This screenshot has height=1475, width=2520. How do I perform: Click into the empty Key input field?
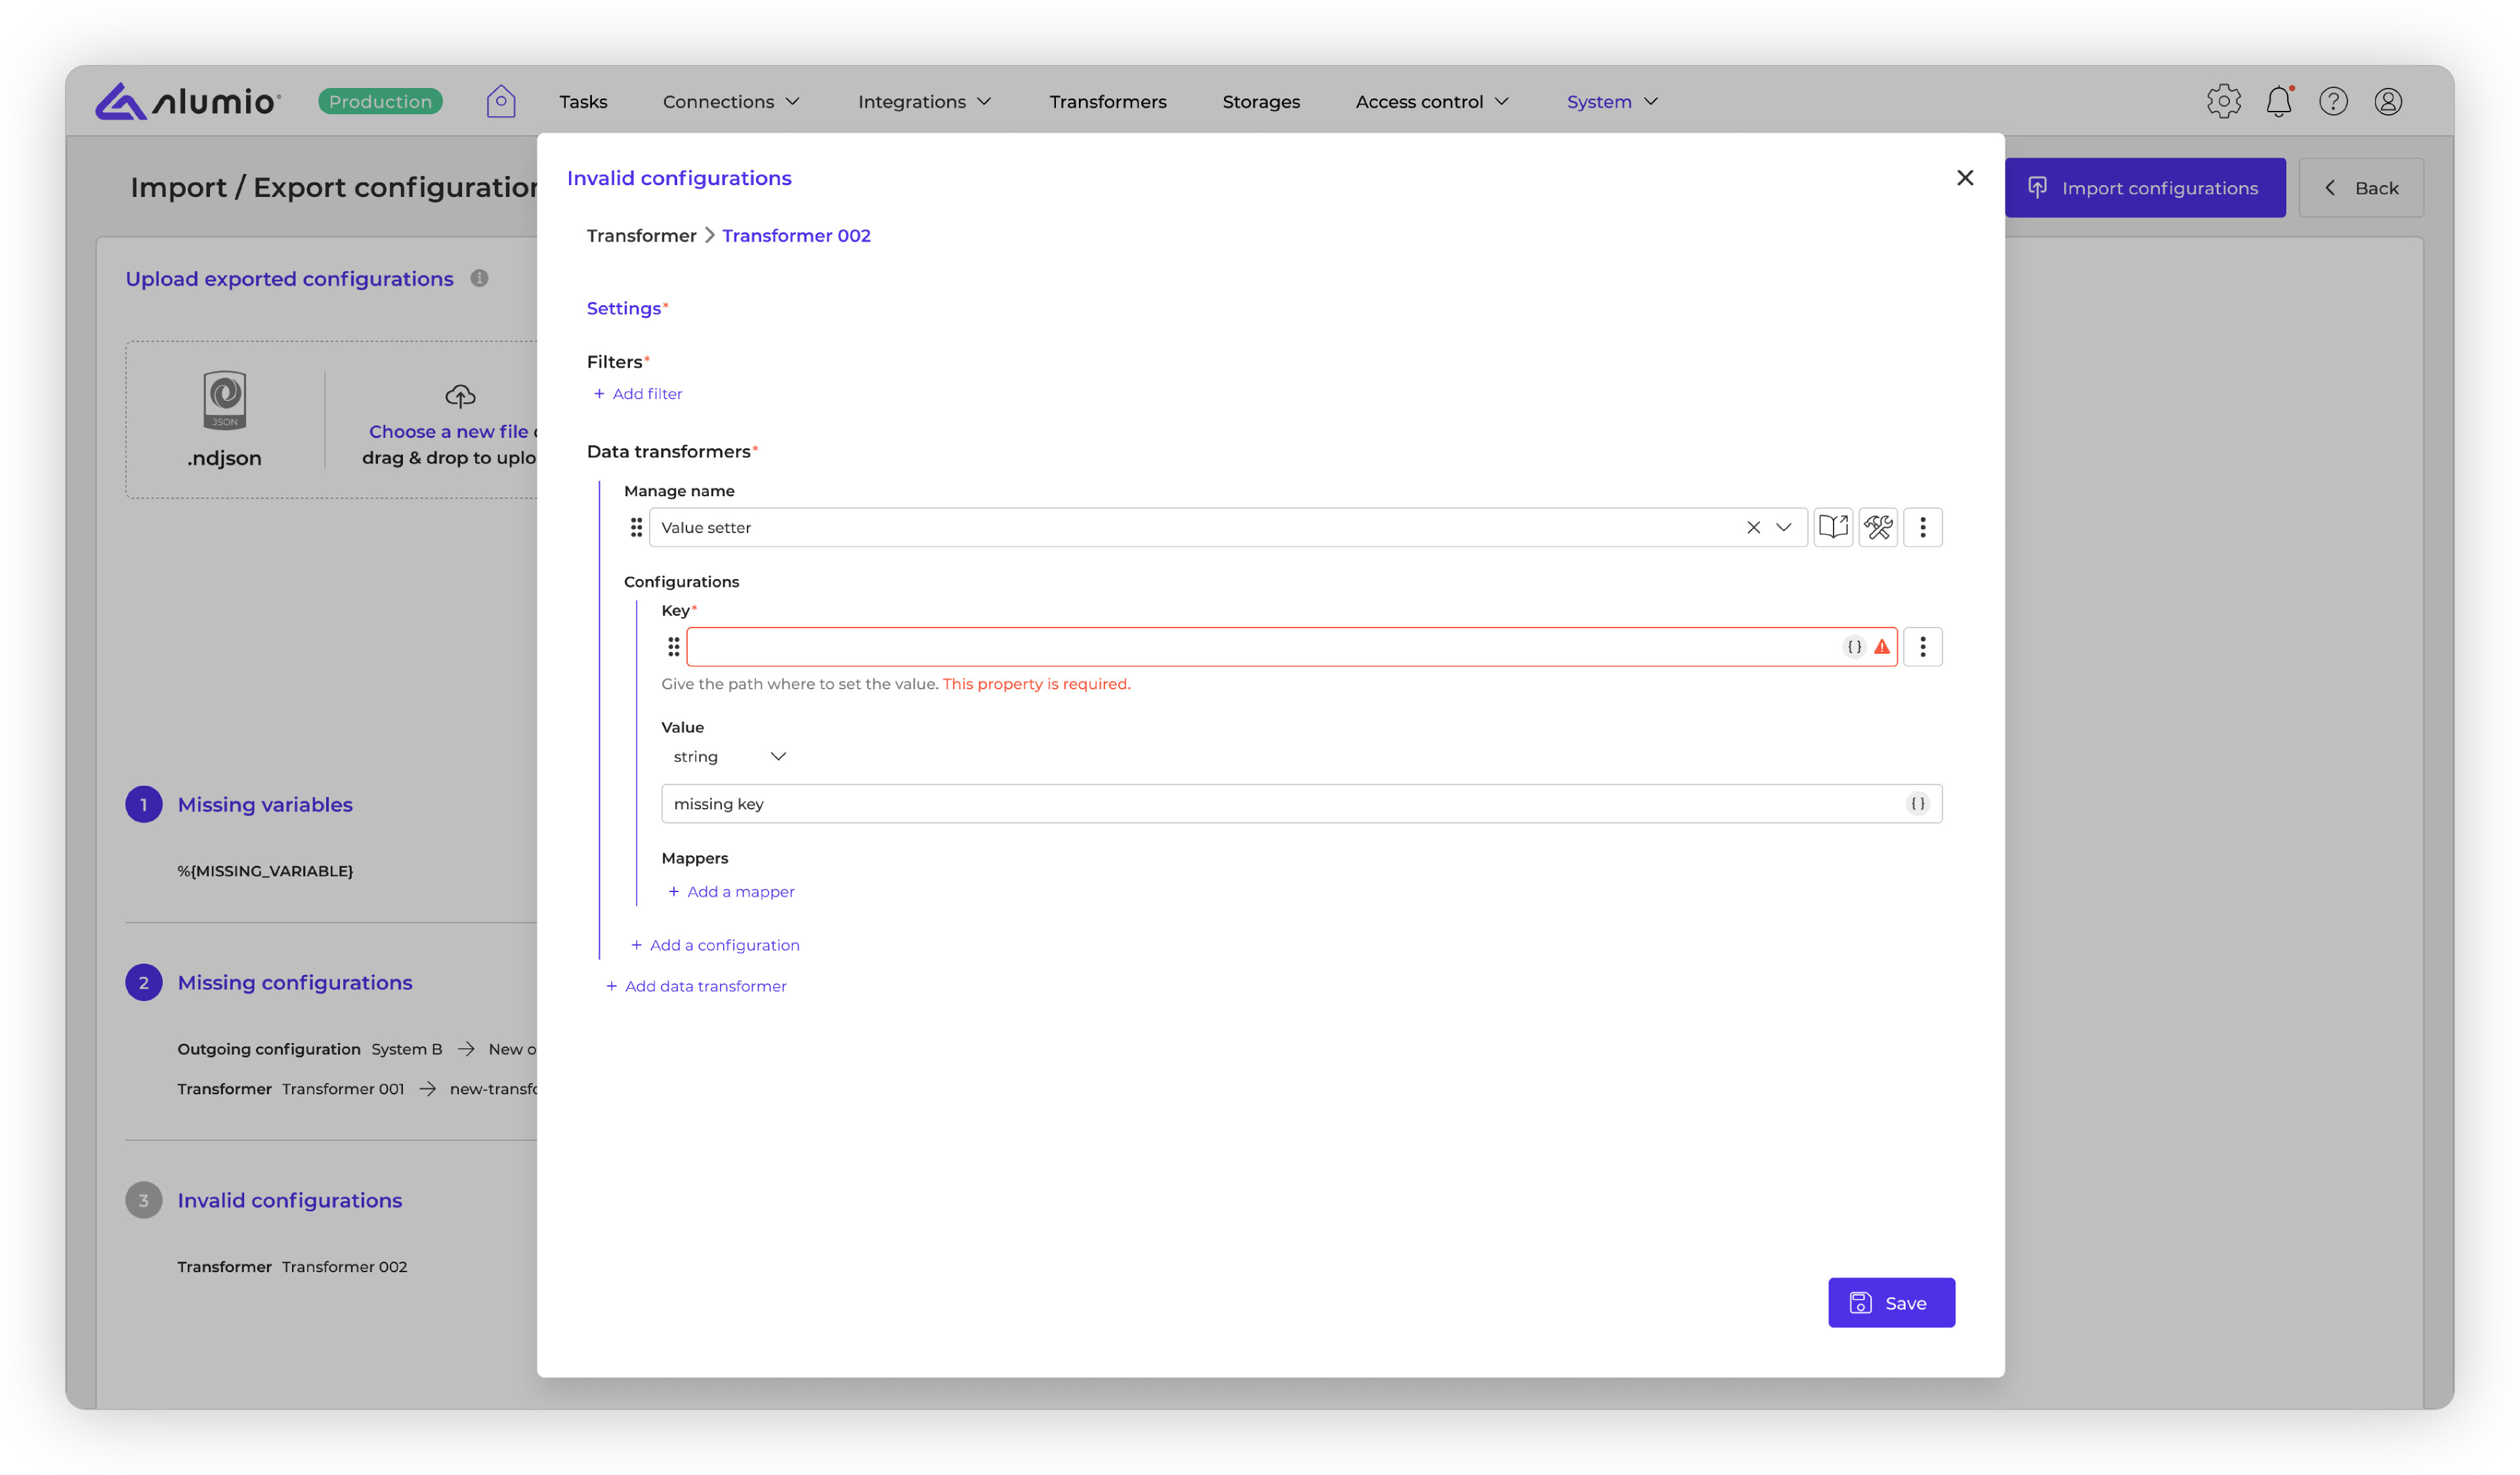pos(1260,647)
